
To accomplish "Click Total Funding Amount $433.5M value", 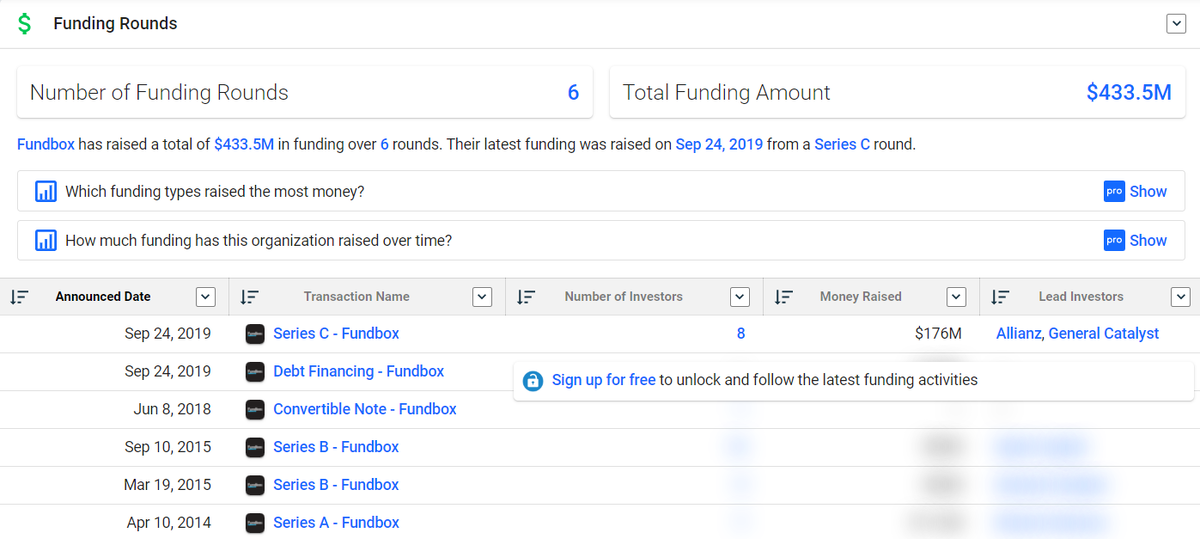I will (x=1129, y=93).
